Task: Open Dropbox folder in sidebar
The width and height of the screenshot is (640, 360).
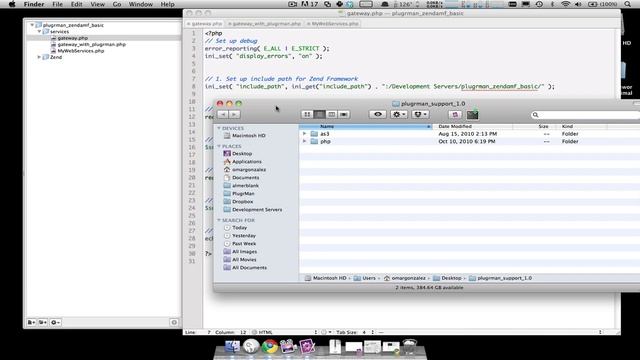Action: [x=238, y=202]
